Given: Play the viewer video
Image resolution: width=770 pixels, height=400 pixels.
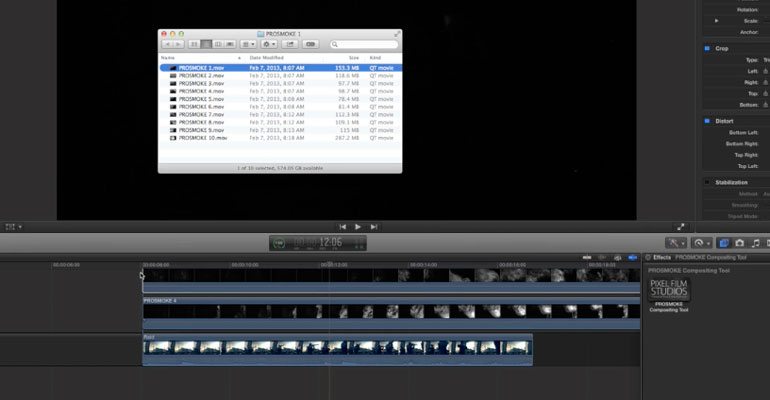Looking at the screenshot, I should (358, 227).
